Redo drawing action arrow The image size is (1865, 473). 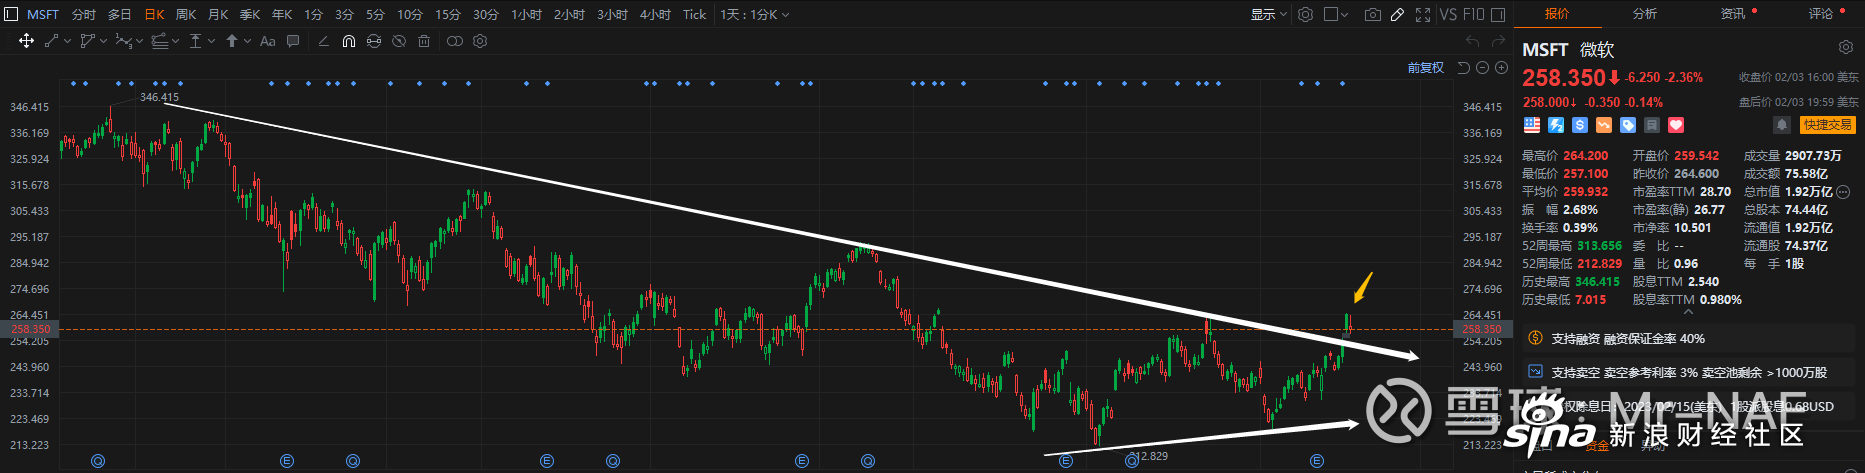1498,41
